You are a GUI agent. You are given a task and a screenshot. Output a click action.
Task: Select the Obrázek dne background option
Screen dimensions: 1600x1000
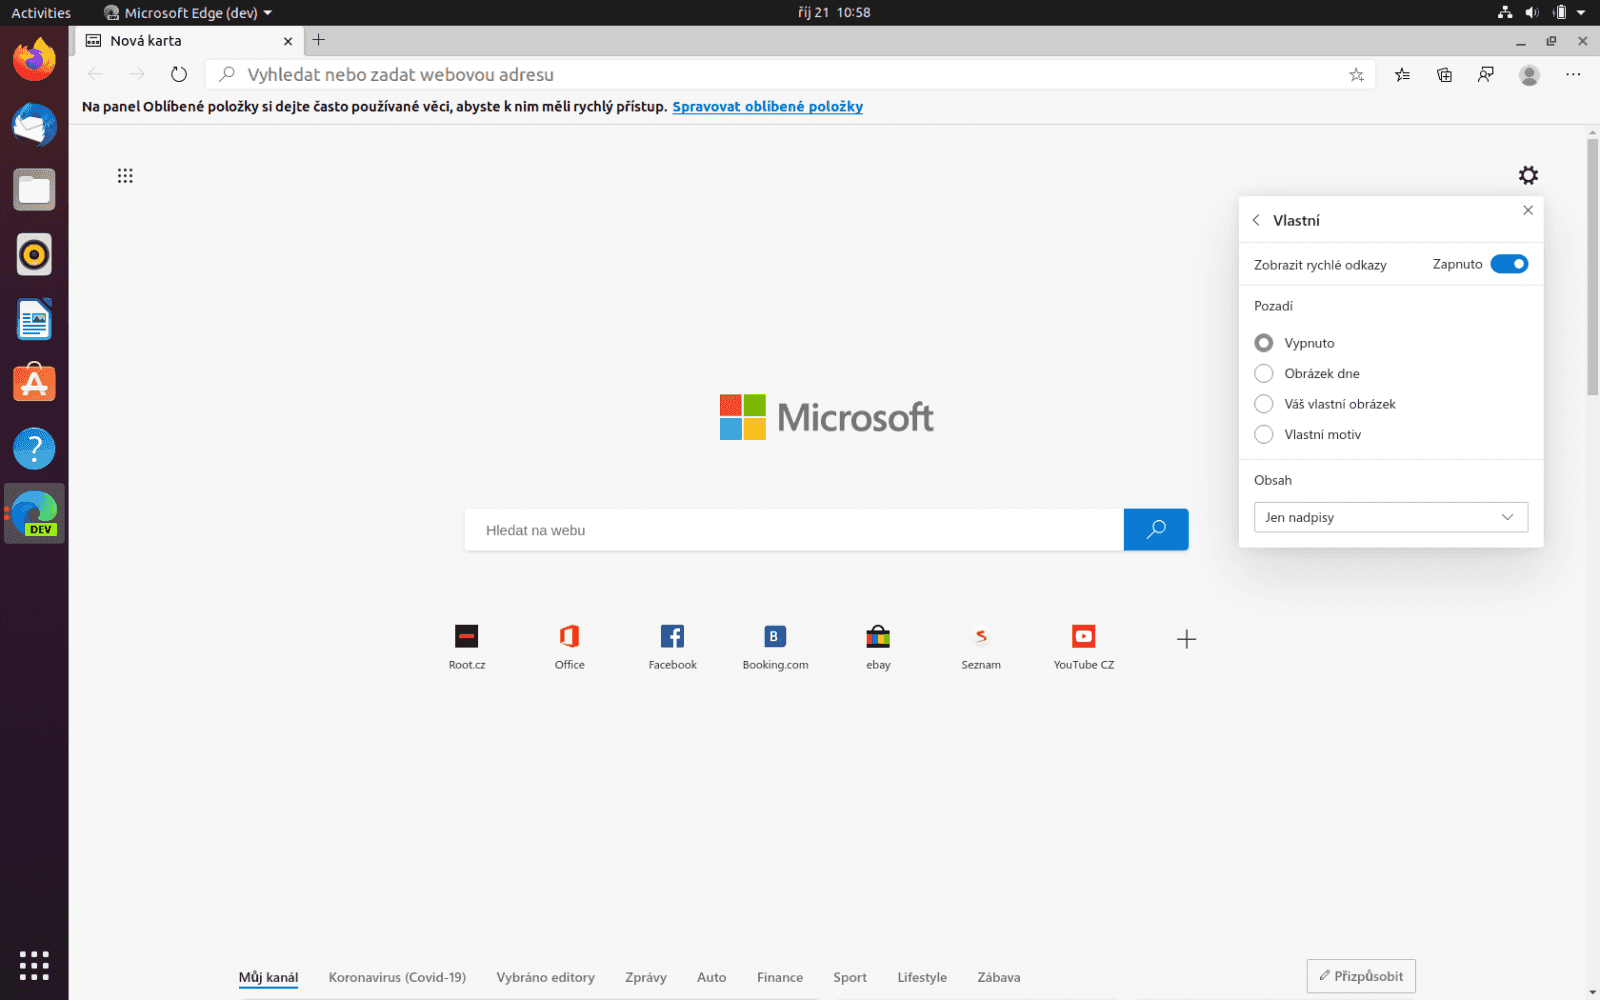1264,373
